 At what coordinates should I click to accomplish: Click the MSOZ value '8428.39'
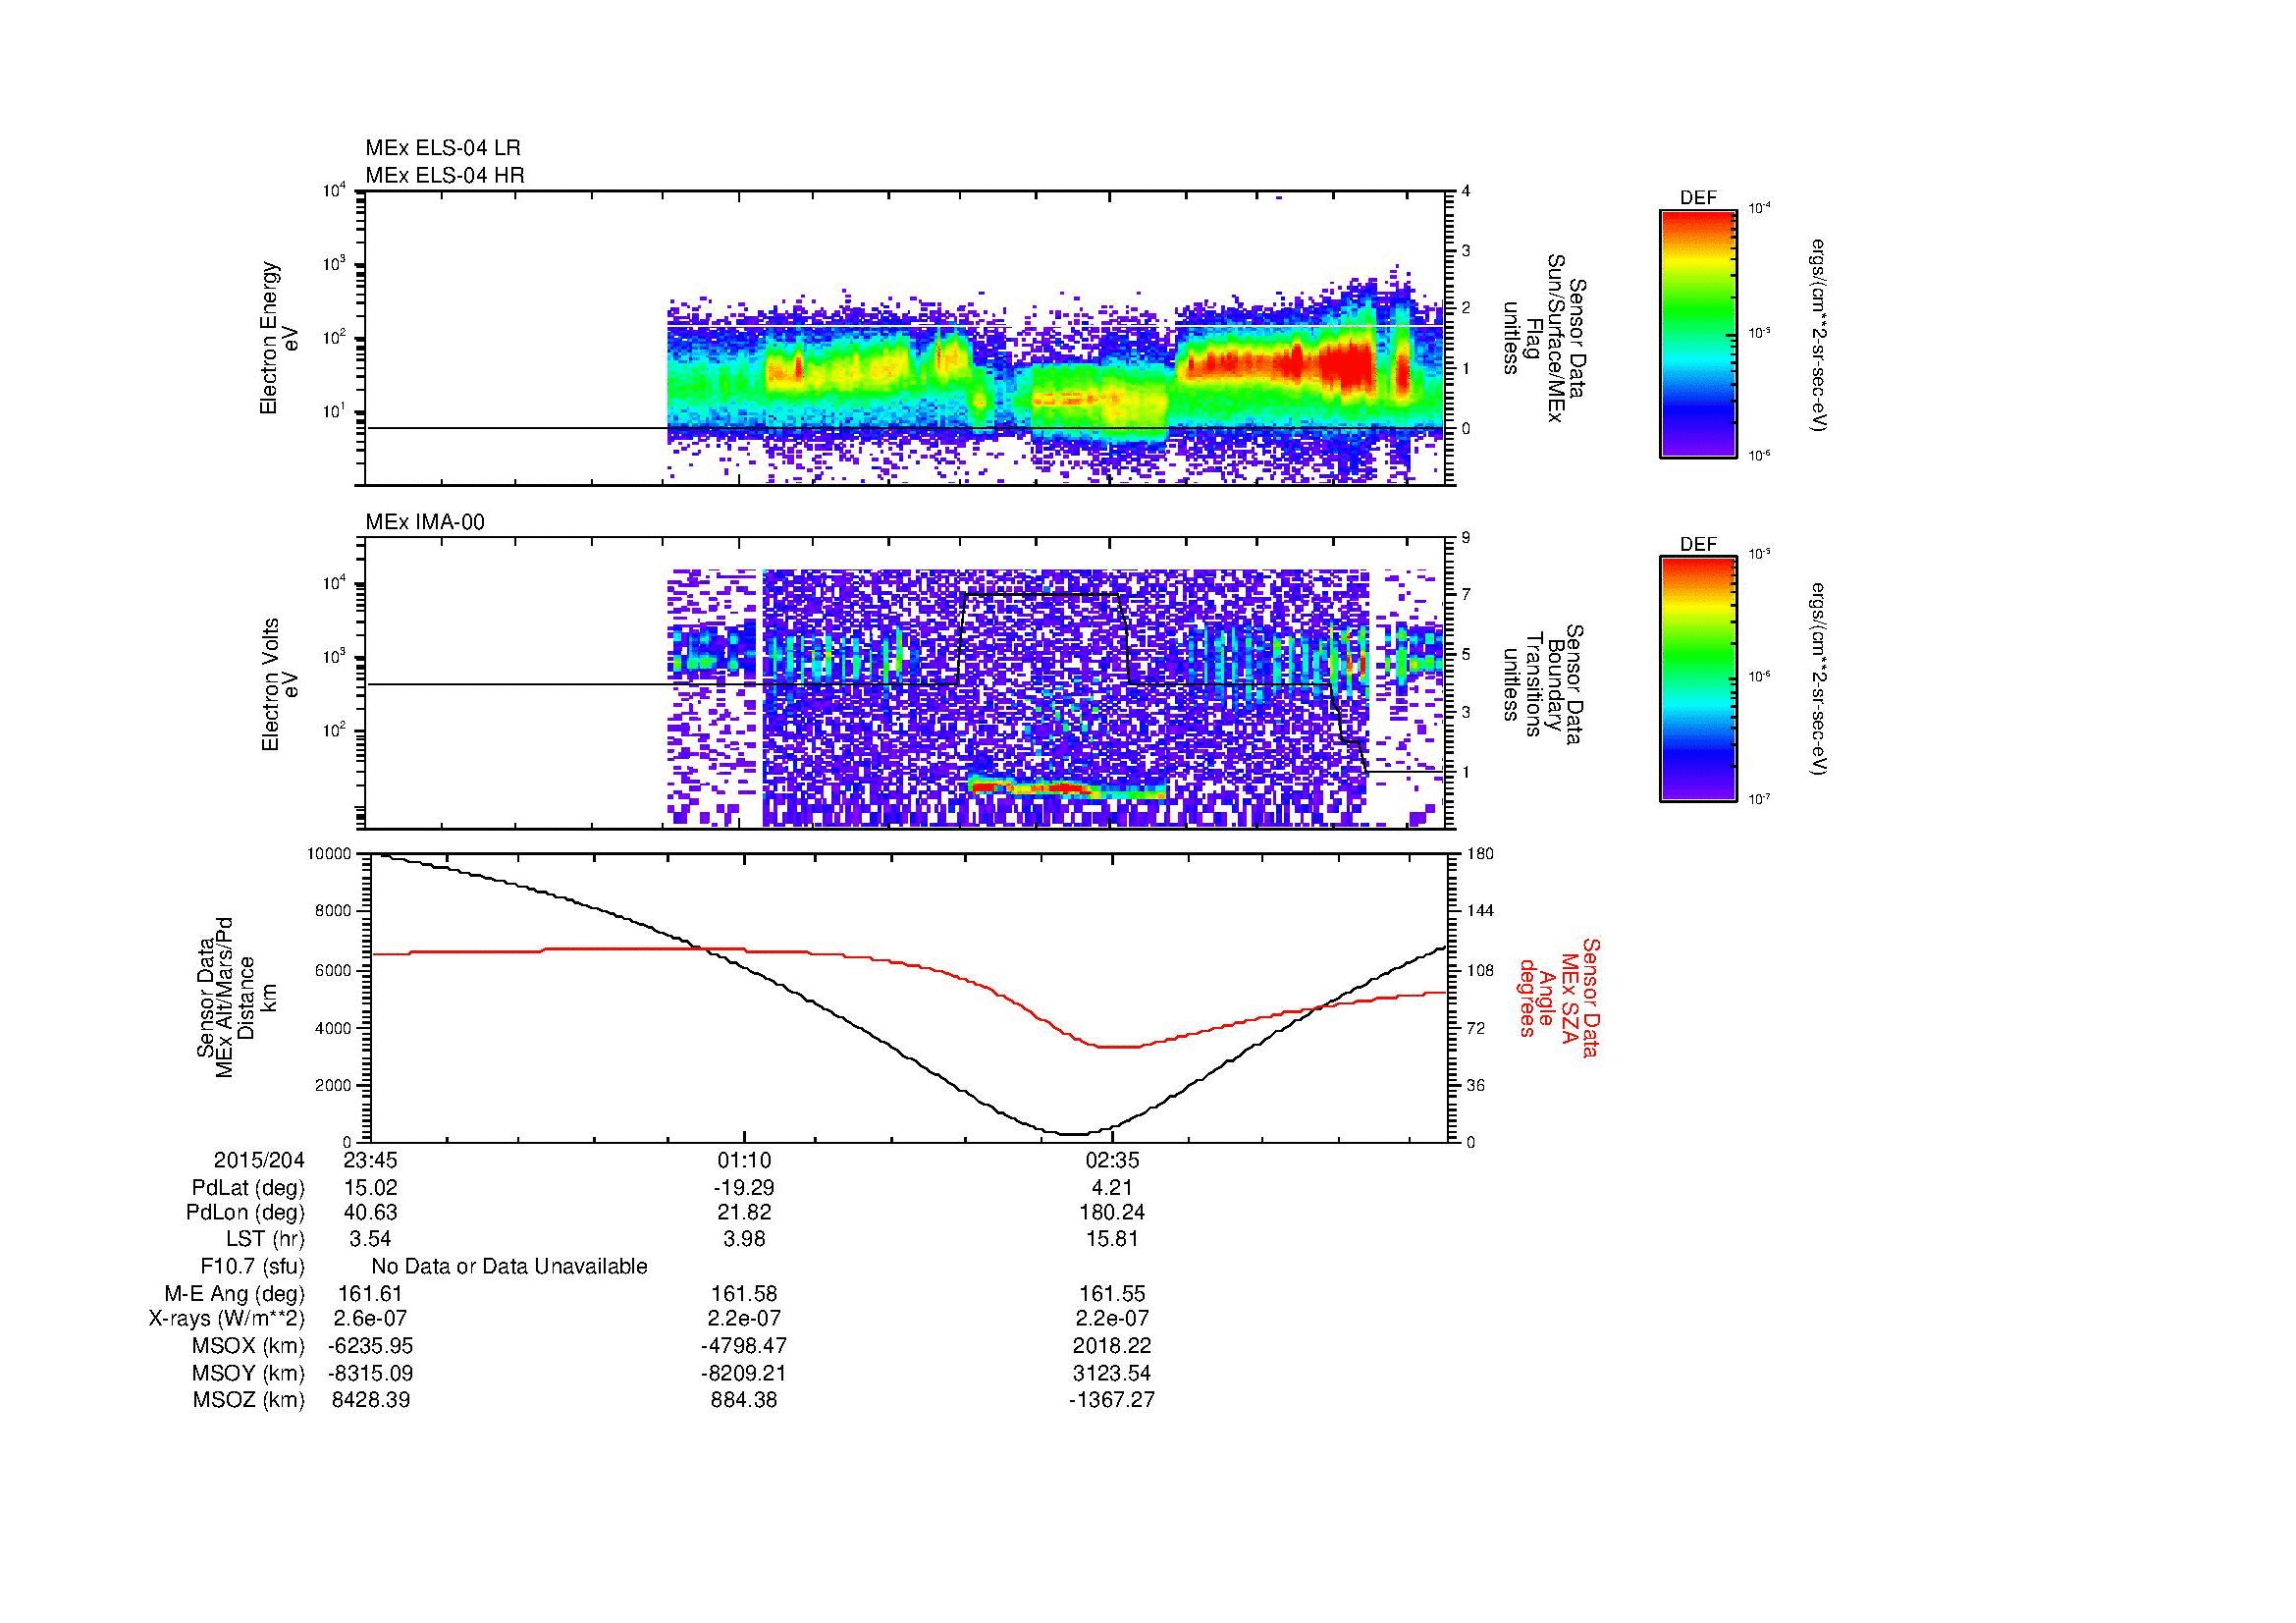370,1400
